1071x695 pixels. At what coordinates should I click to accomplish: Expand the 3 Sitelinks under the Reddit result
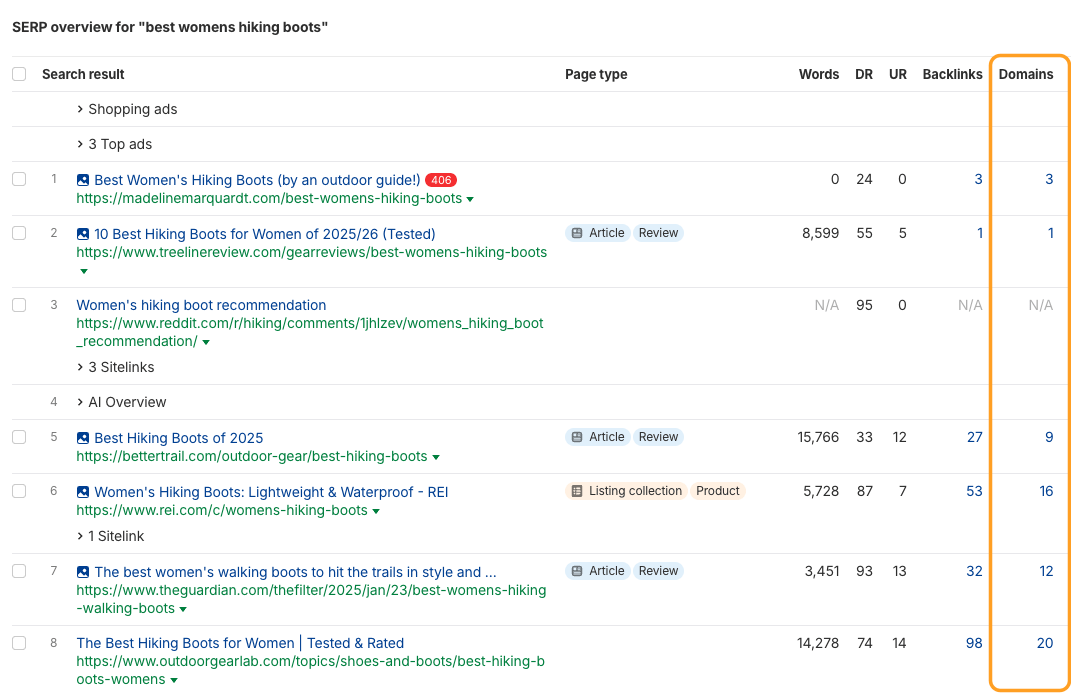point(121,367)
